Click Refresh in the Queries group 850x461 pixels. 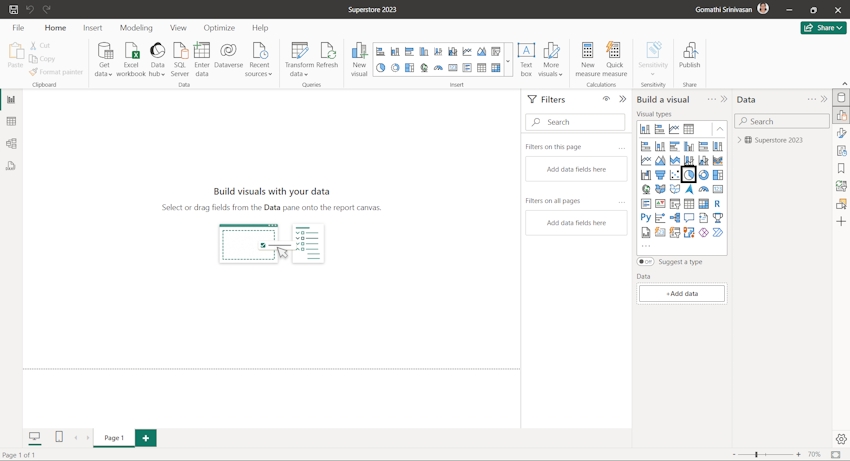pos(327,52)
